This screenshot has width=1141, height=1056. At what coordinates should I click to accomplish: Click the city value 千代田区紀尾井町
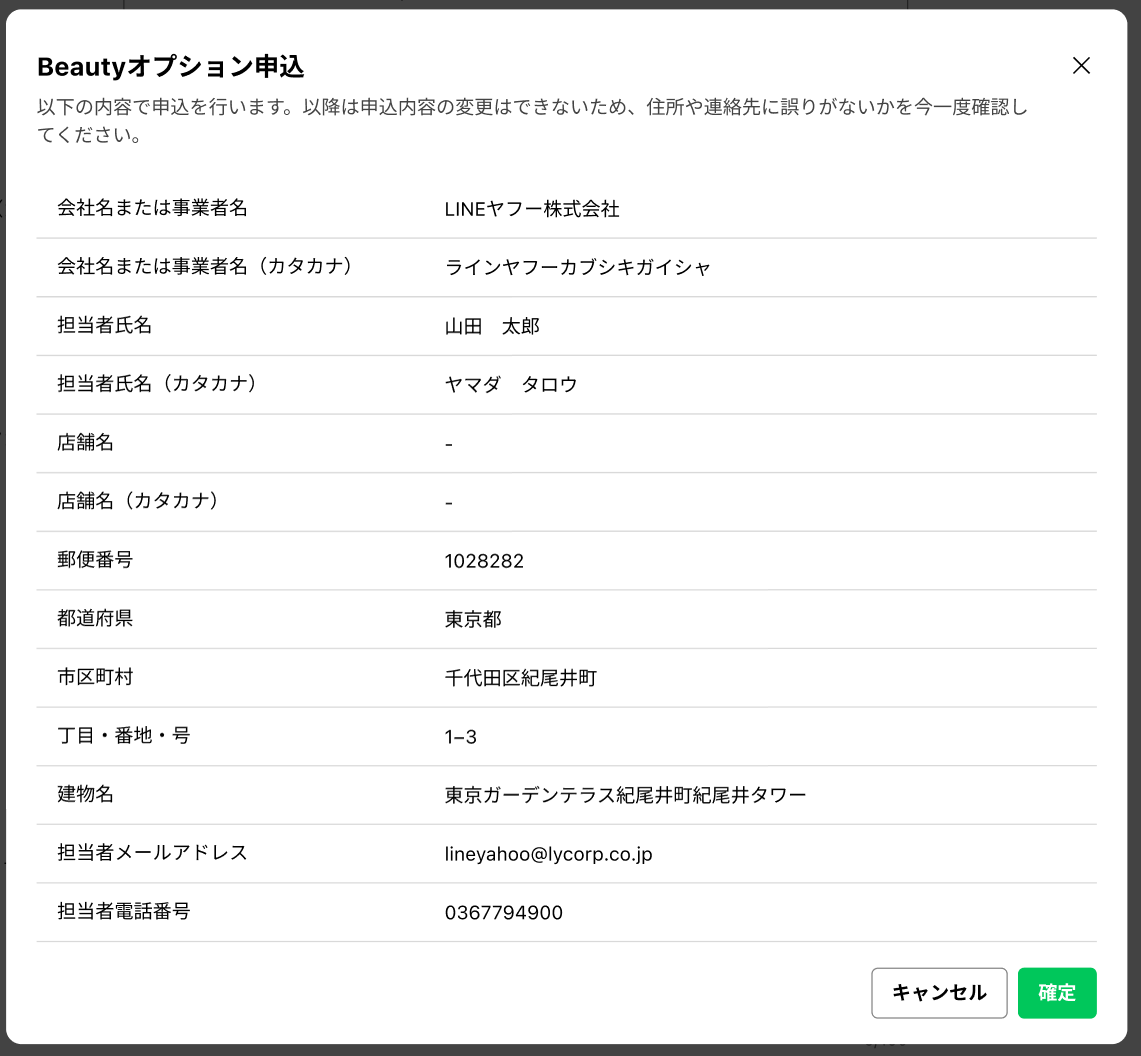pos(520,678)
